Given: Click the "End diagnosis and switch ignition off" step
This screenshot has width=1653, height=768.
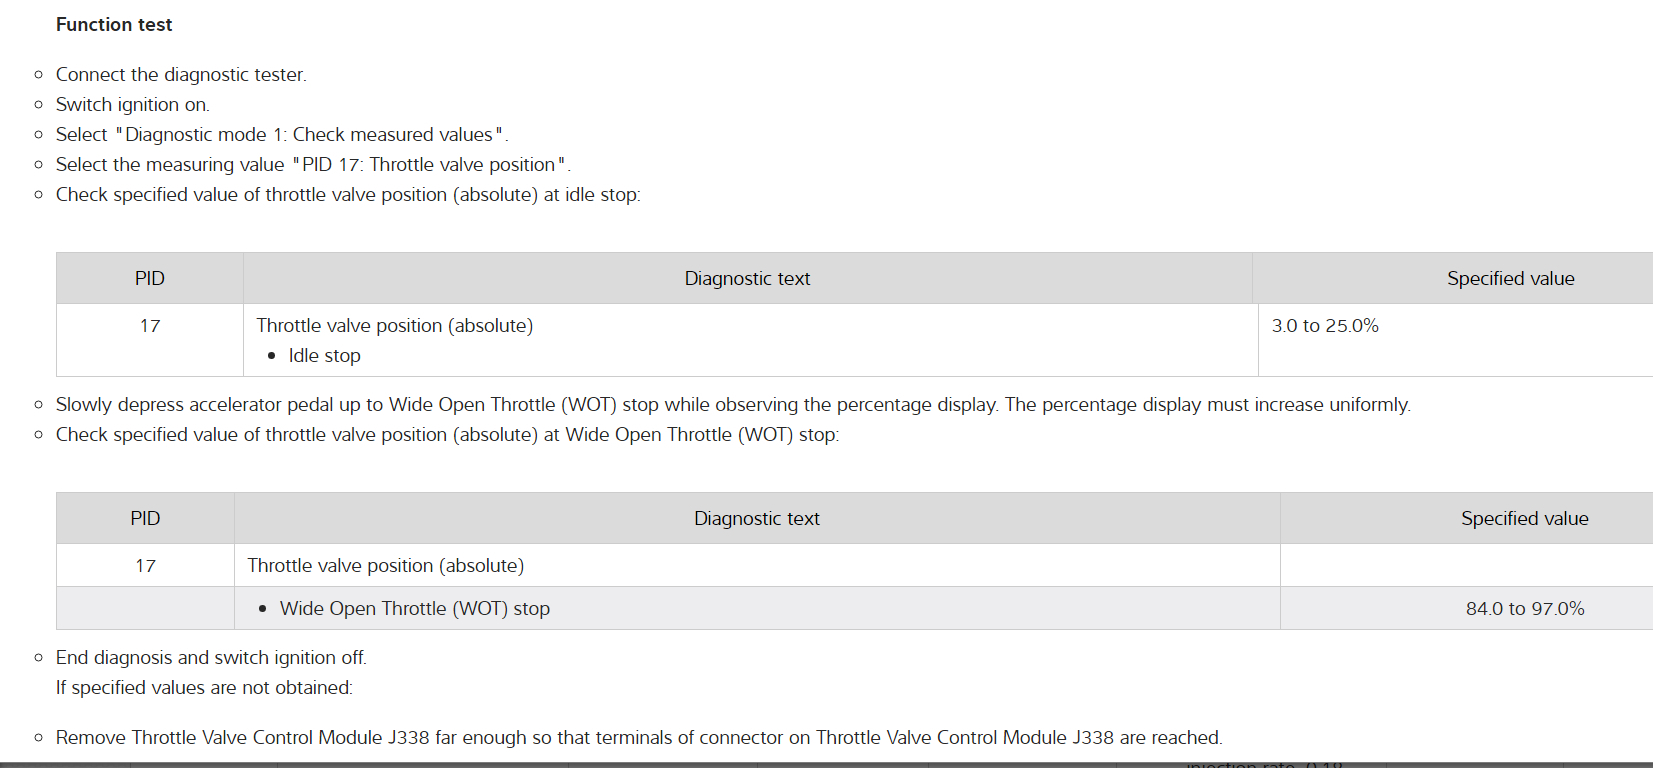Looking at the screenshot, I should pos(211,658).
